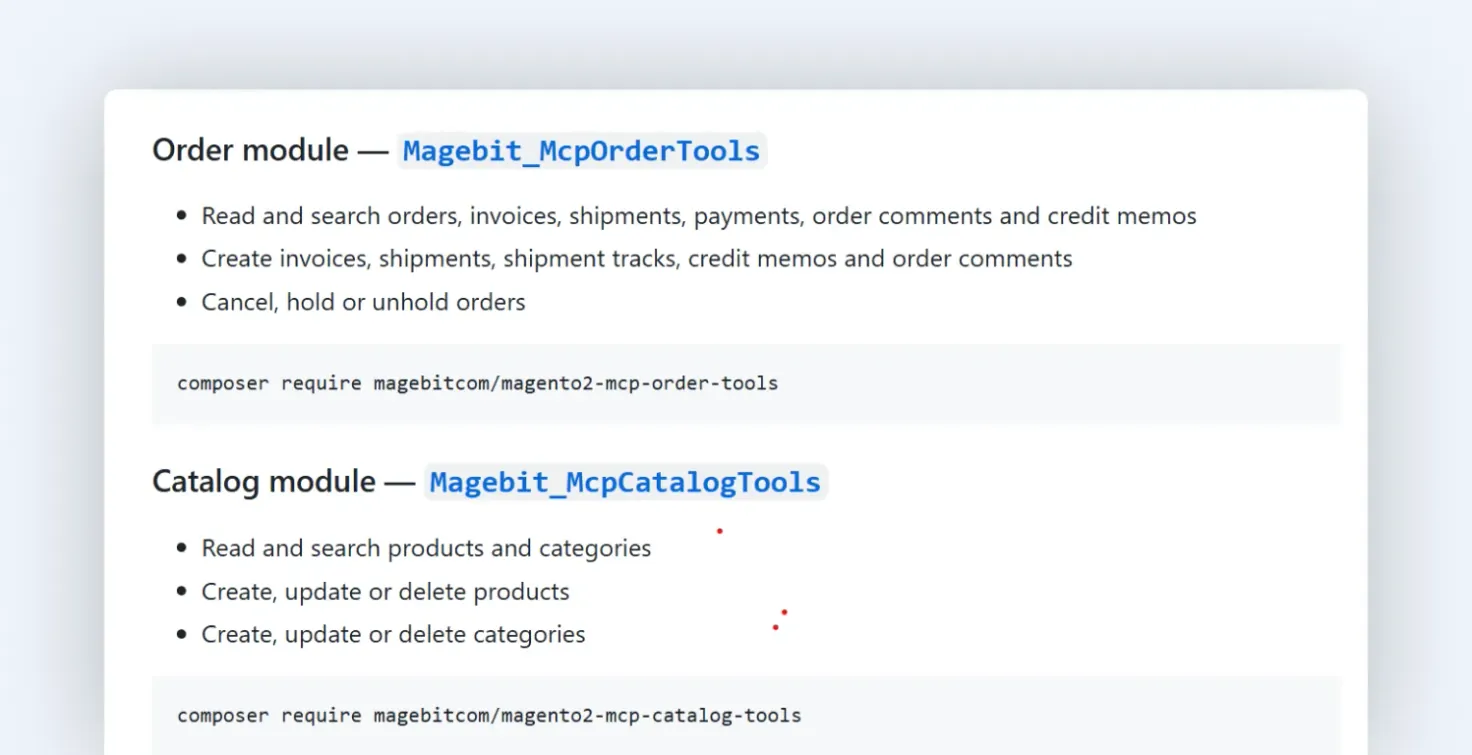
Task: Click the bullet dot before 'Read and search products'
Action: pyautogui.click(x=181, y=548)
